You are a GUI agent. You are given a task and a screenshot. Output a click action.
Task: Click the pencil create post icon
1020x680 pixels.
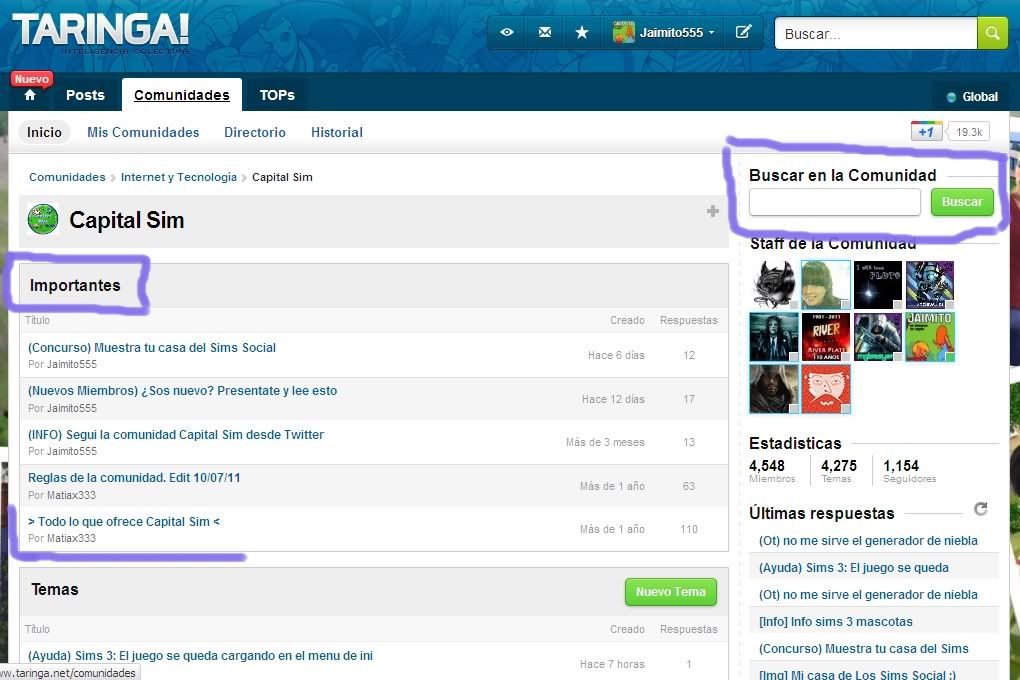743,32
